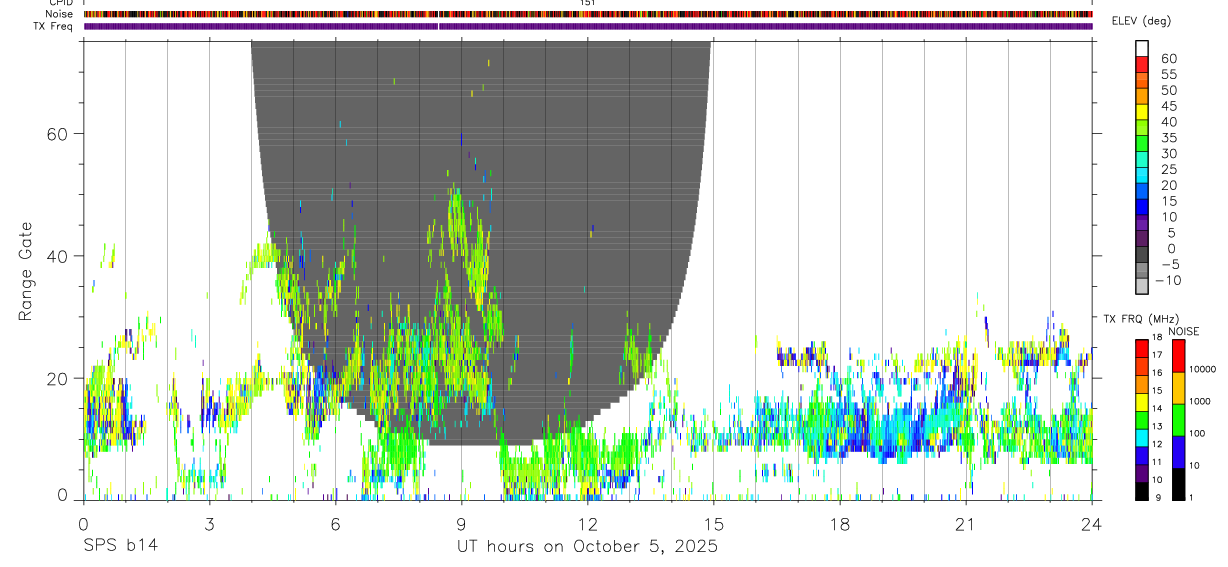The width and height of the screenshot is (1228, 567).
Task: Click the "UT hours on October 5, 2025" label
Action: pyautogui.click(x=587, y=546)
